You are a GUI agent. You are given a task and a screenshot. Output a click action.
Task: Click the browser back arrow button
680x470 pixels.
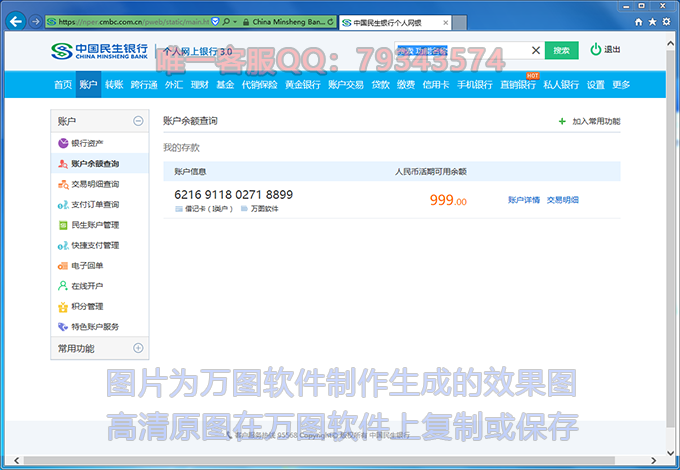[x=16, y=21]
